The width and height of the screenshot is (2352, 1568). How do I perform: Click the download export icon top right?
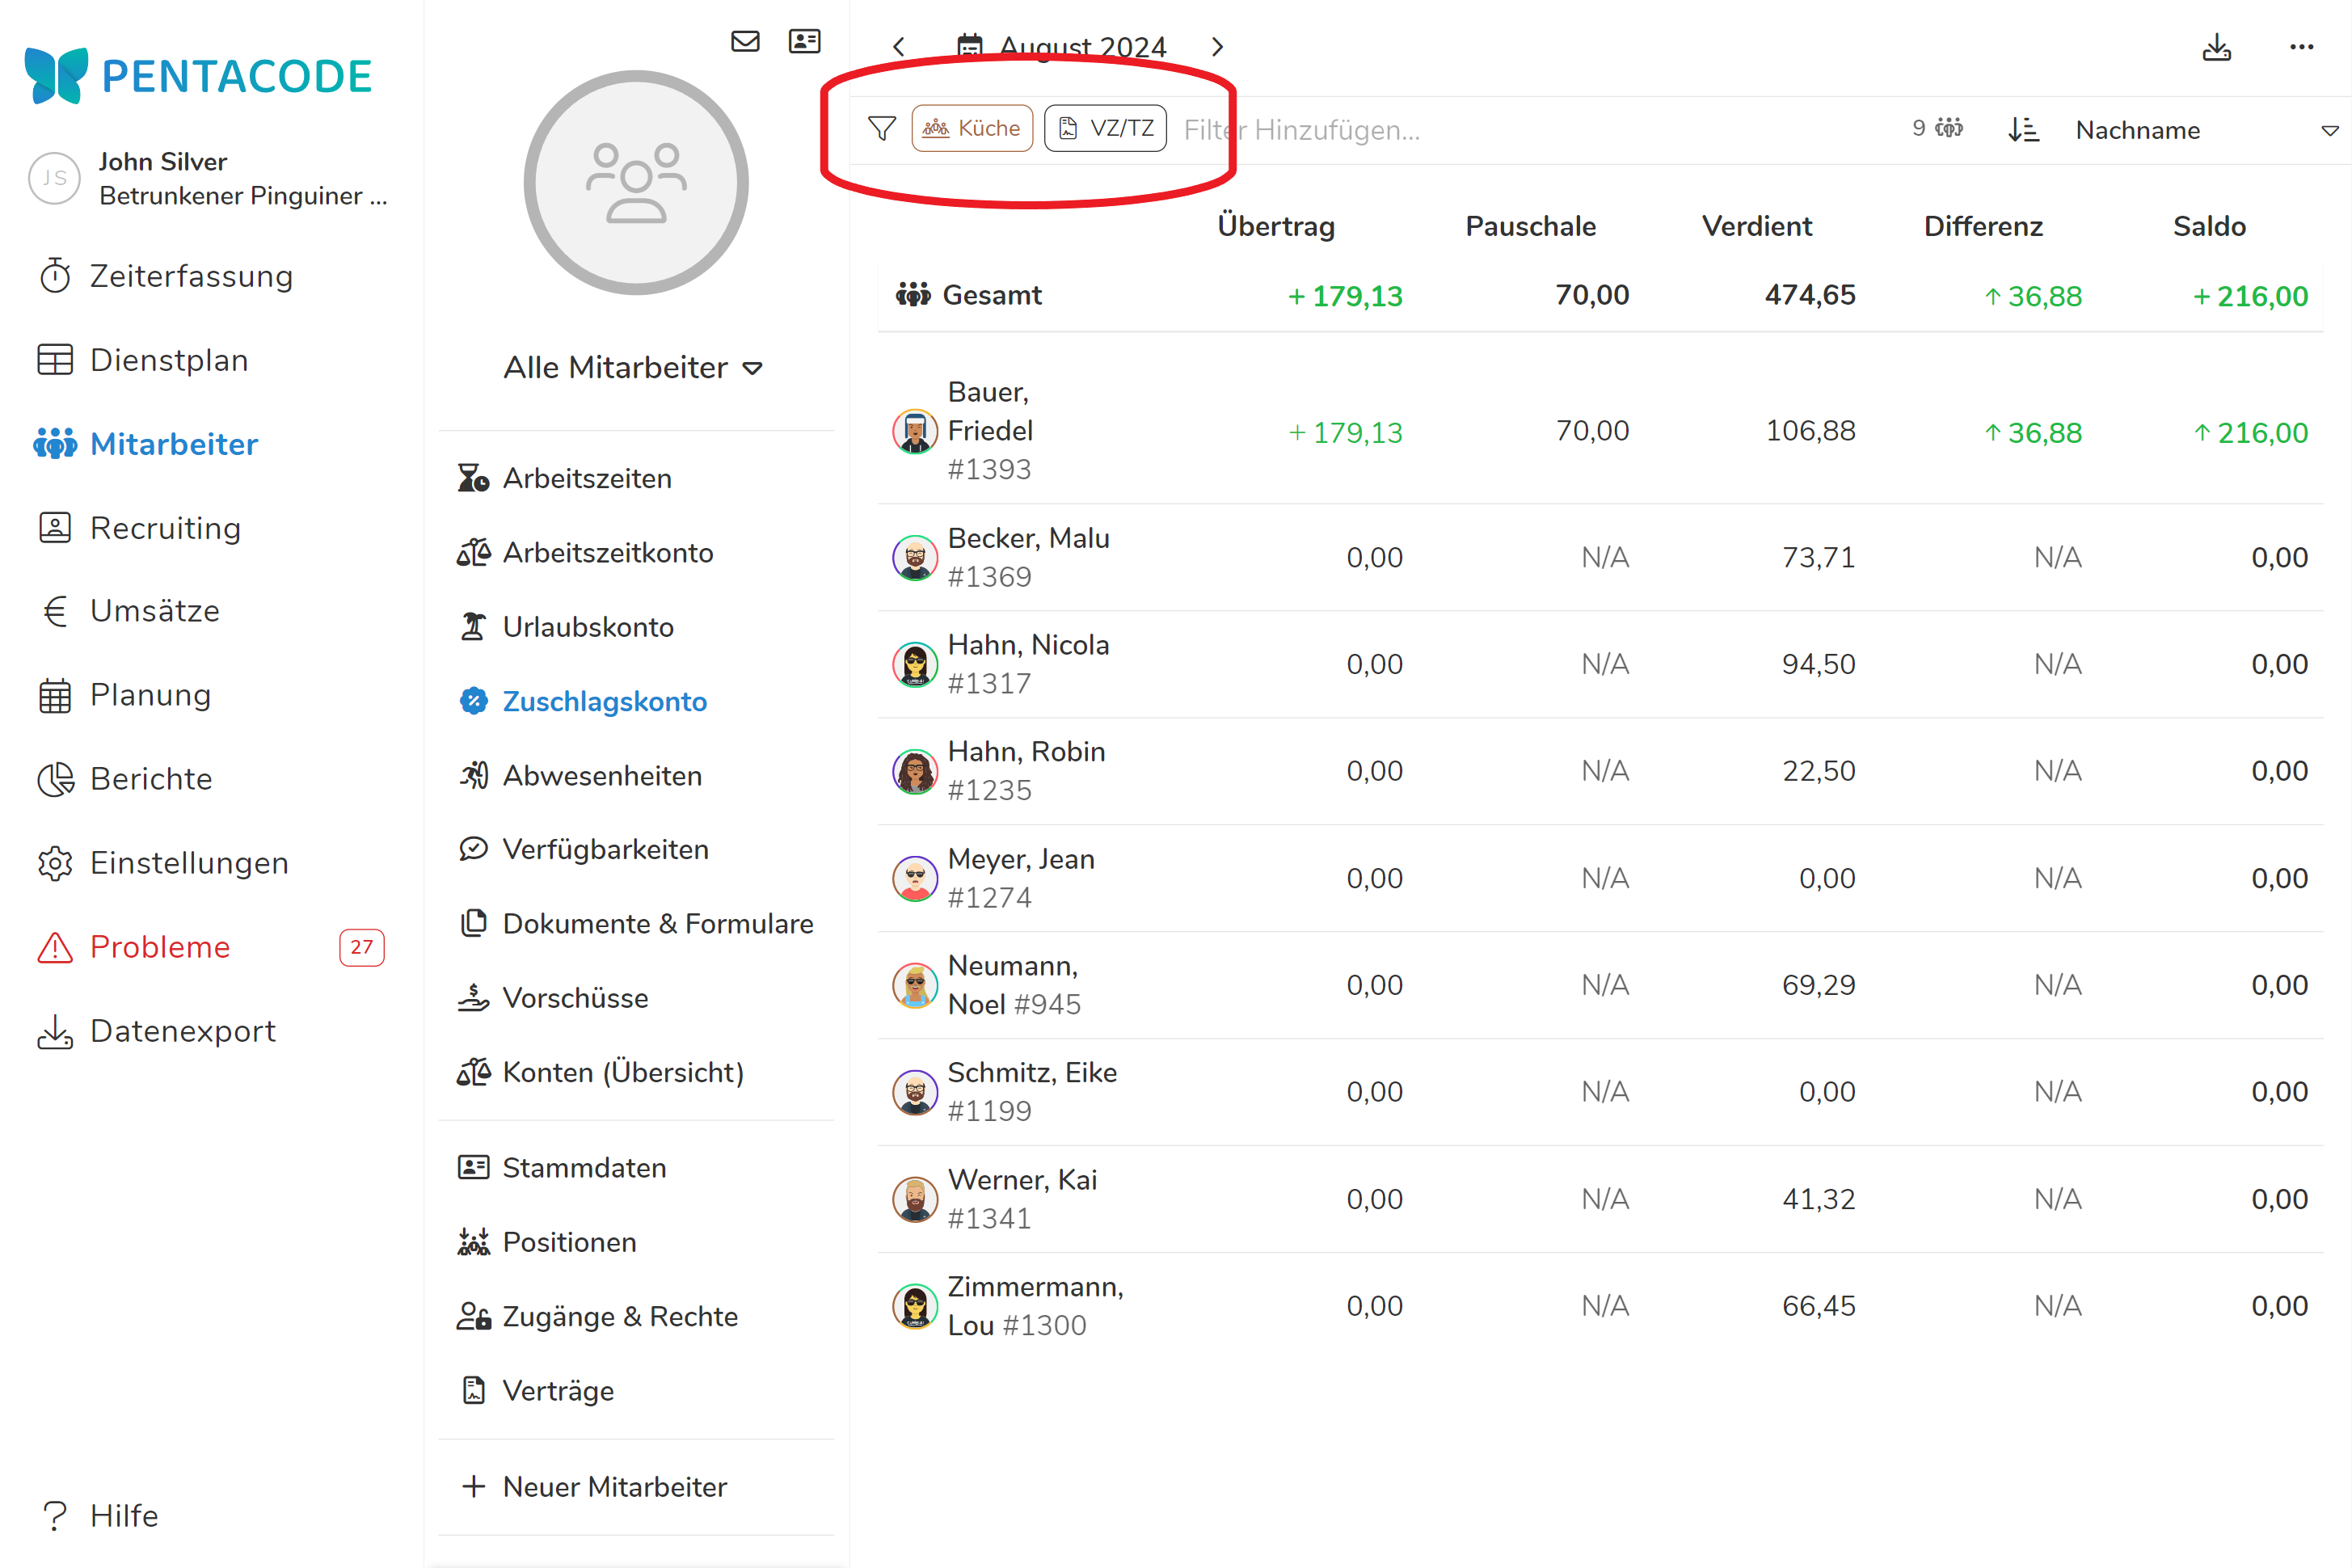(x=2216, y=47)
